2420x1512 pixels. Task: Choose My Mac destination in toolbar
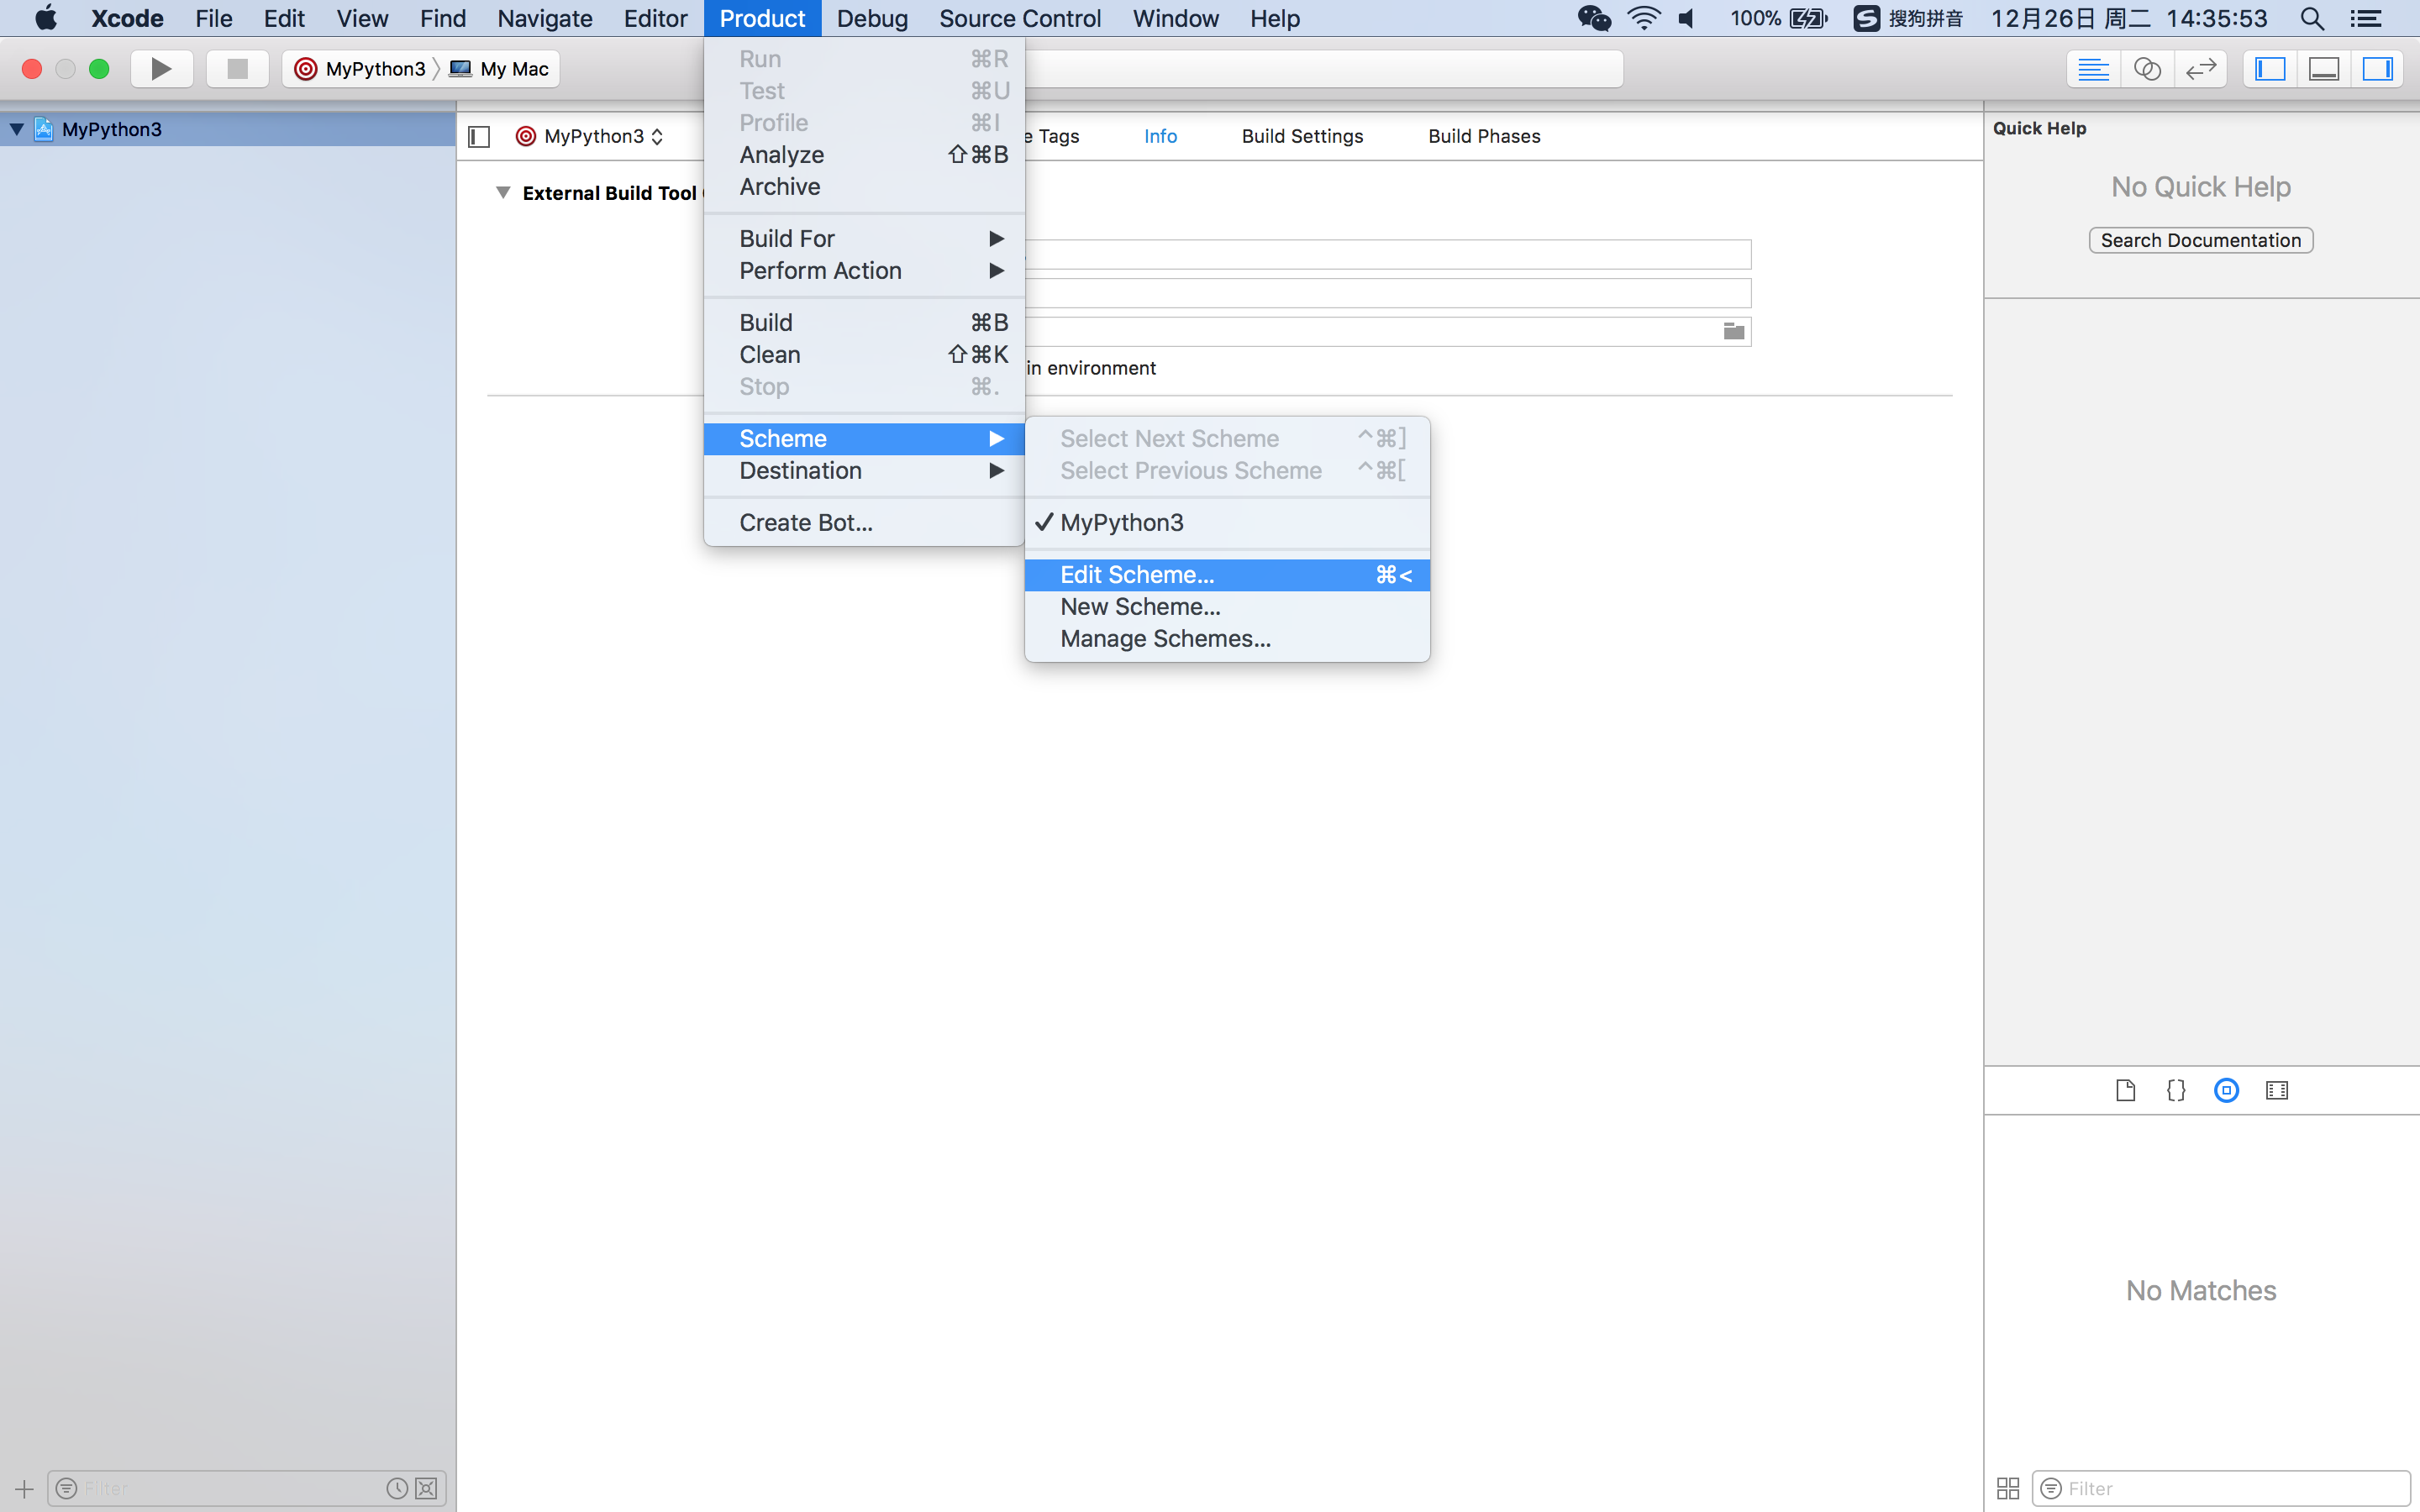(500, 69)
